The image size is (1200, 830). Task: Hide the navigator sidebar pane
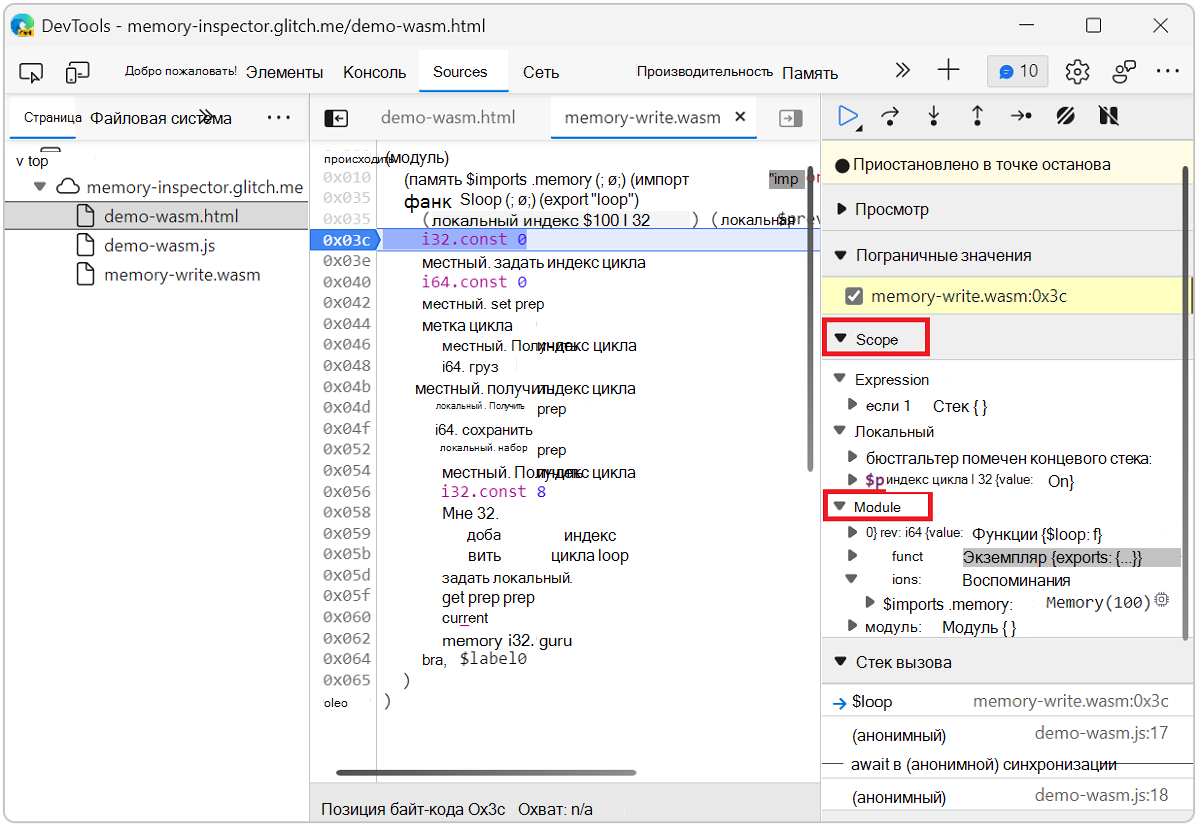tap(336, 119)
